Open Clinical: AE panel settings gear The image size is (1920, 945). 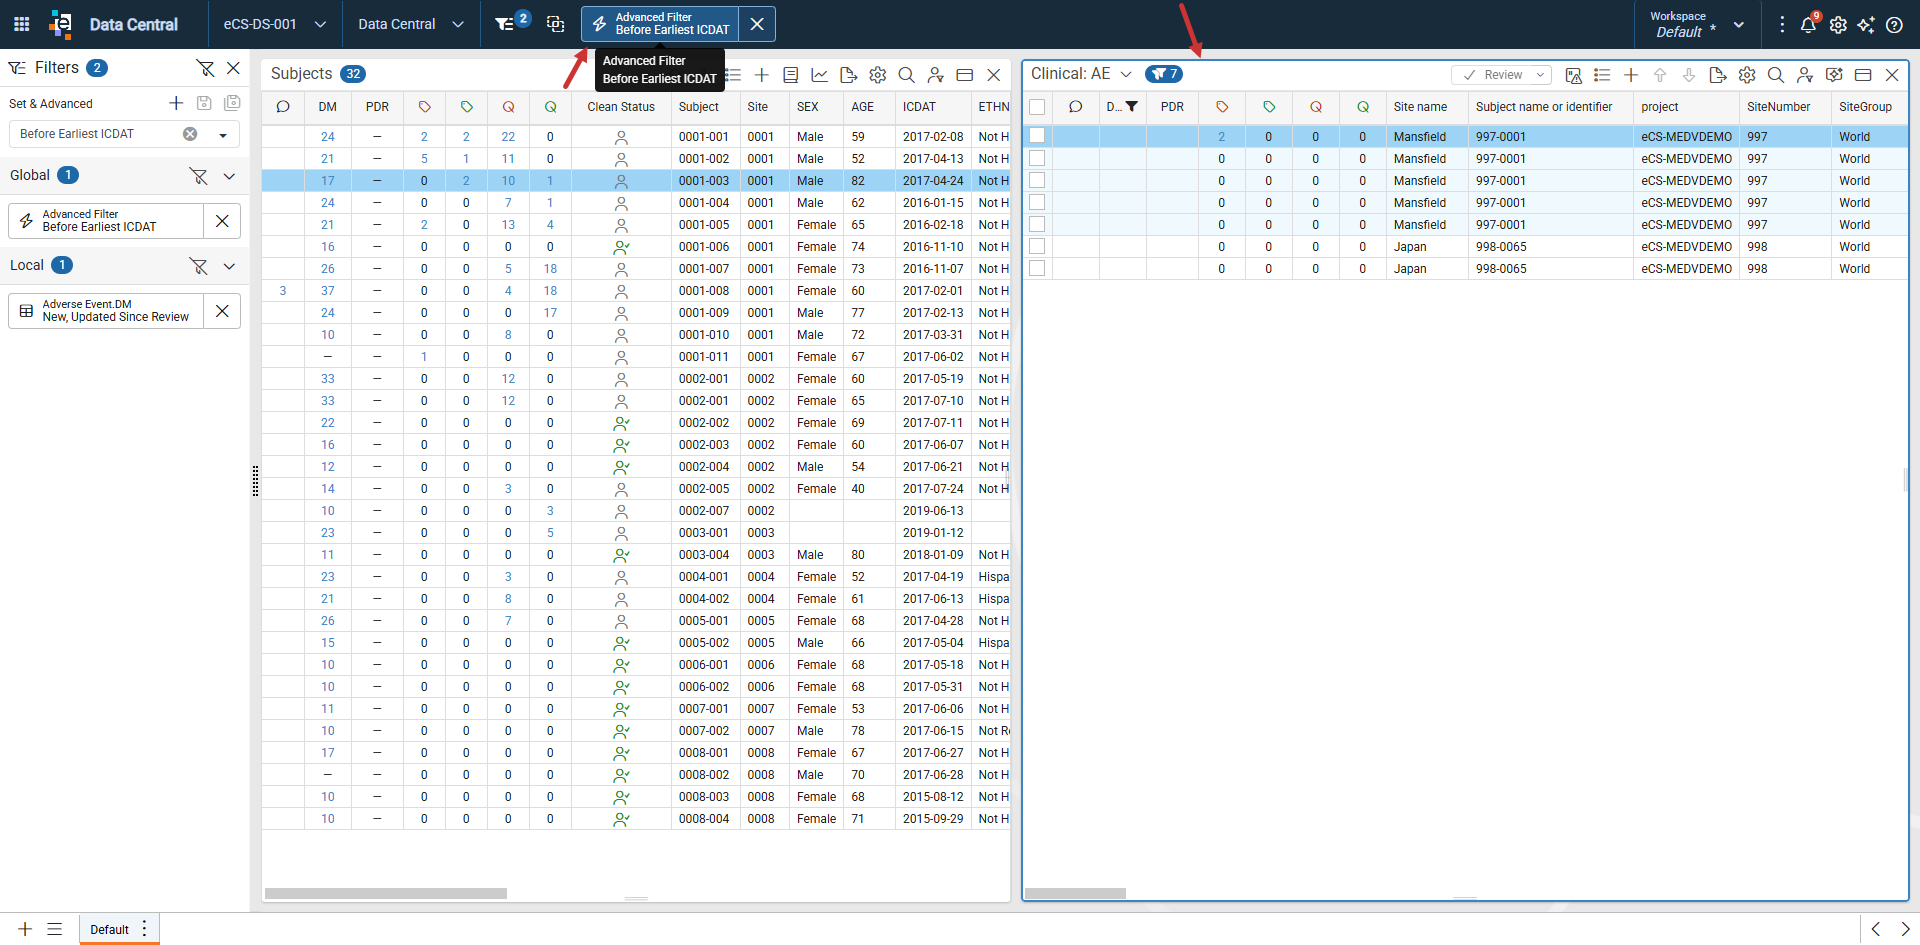click(x=1747, y=75)
